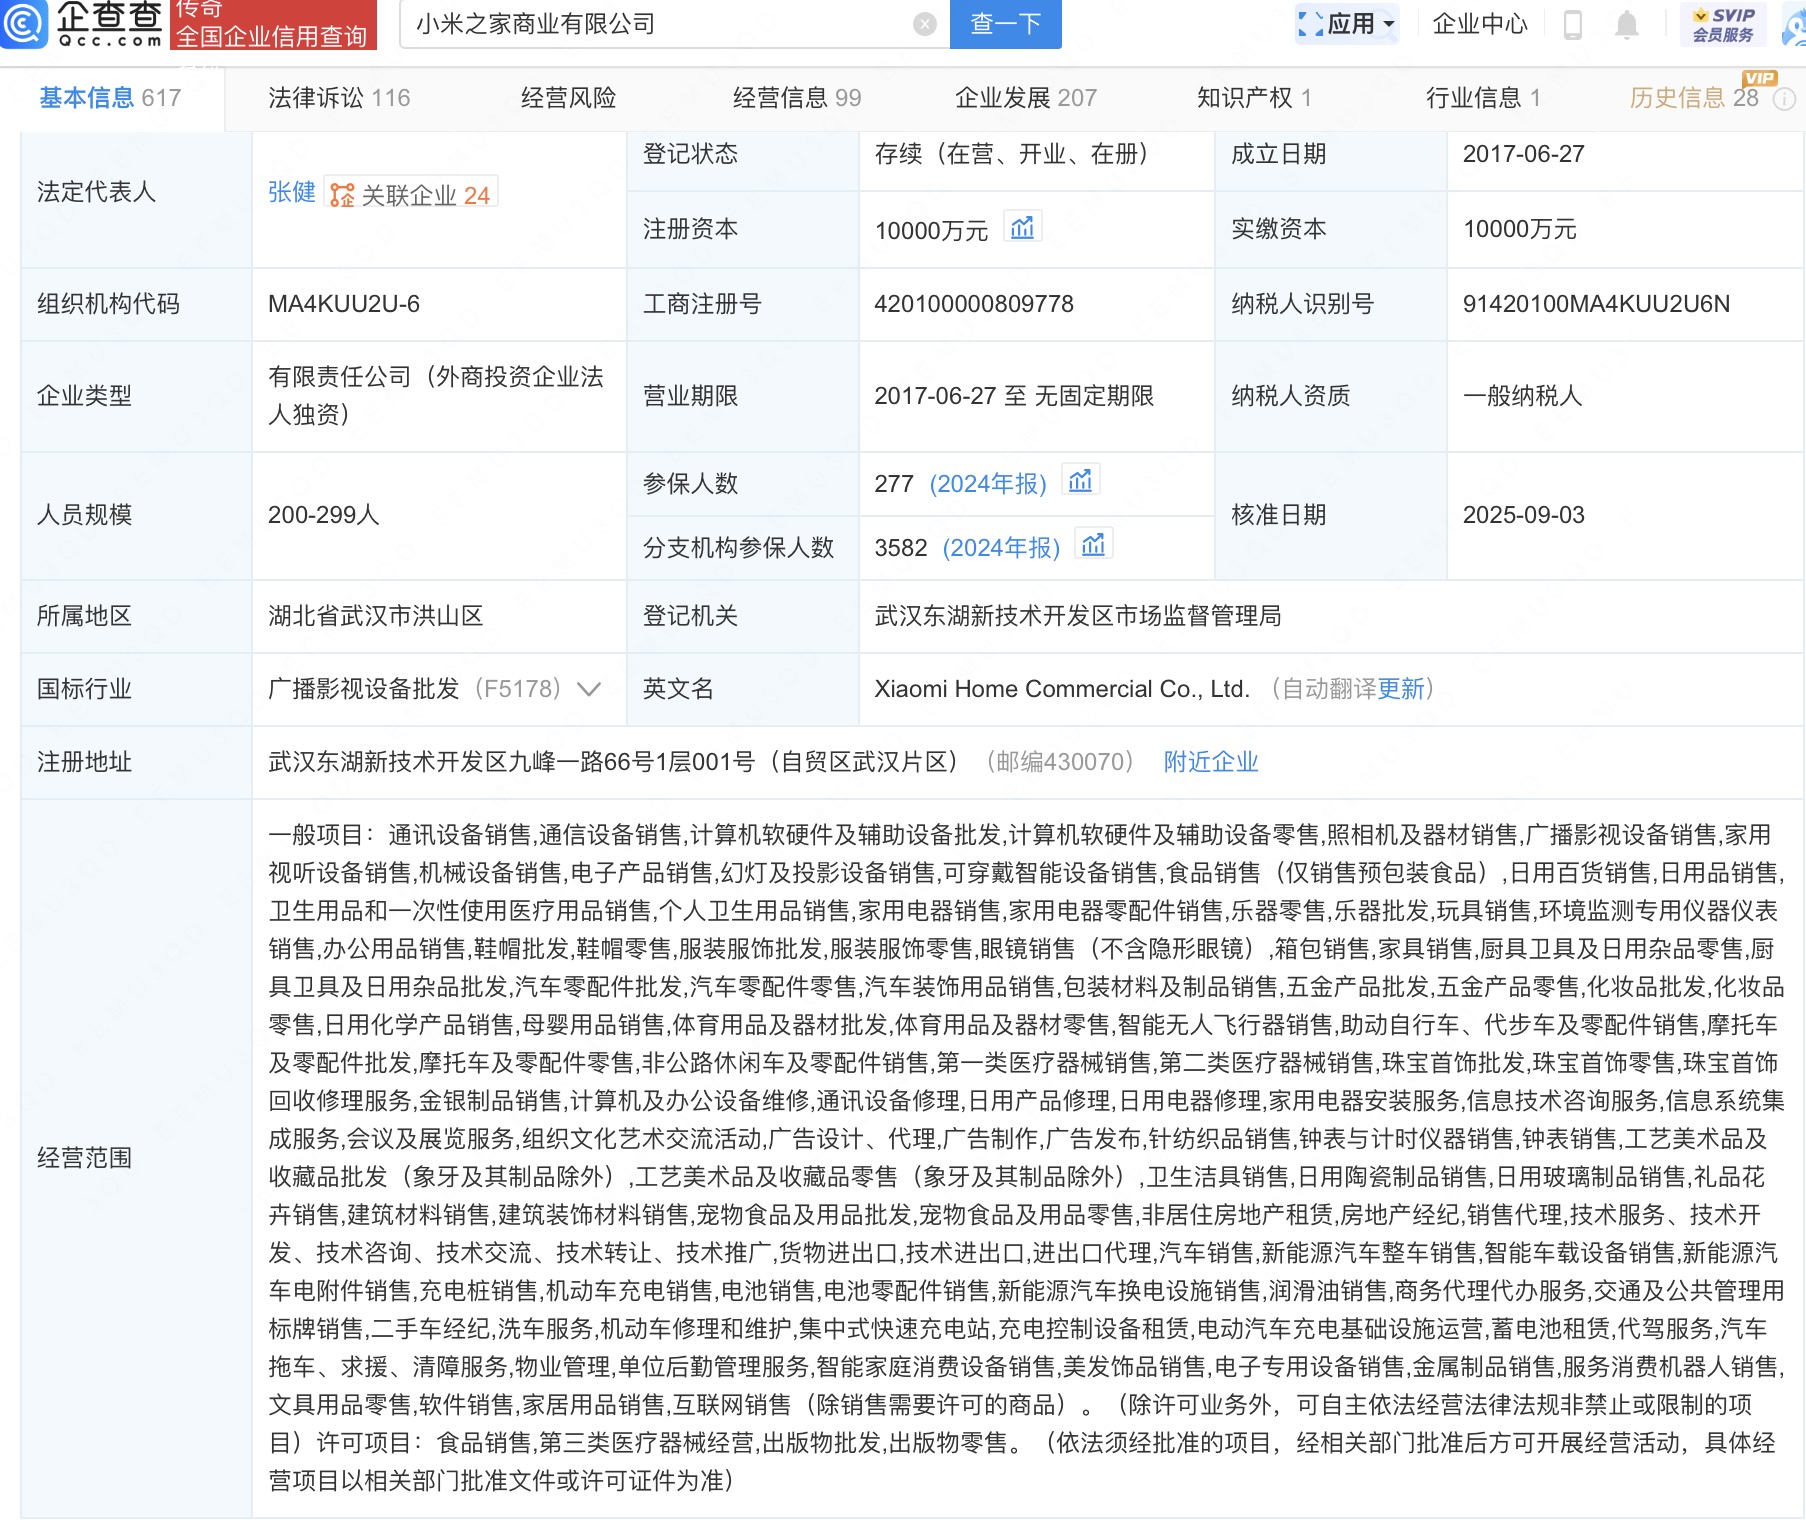The image size is (1806, 1520).
Task: Switch to 法律诉讼 tab
Action: [339, 98]
